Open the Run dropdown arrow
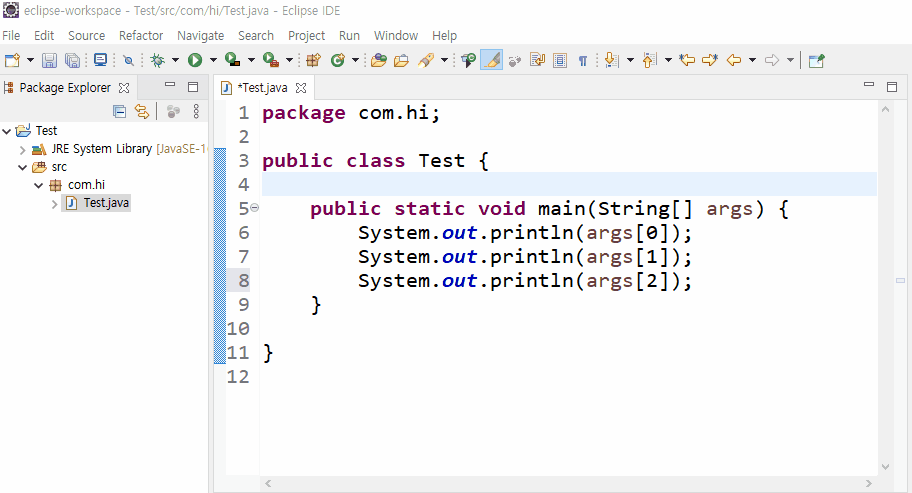The width and height of the screenshot is (912, 493). point(213,60)
